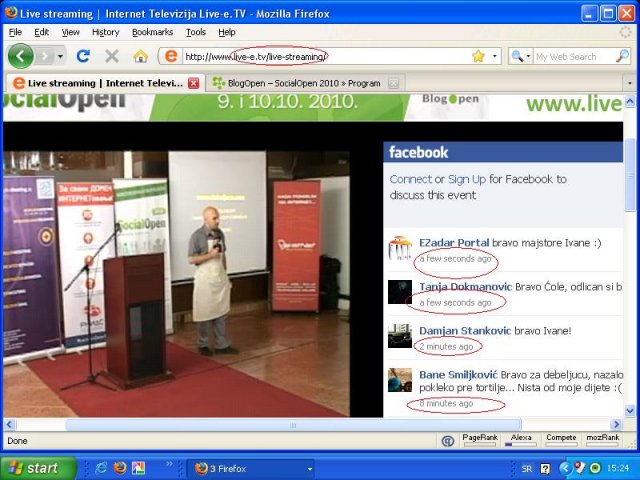
Task: Open the History menu
Action: point(105,32)
